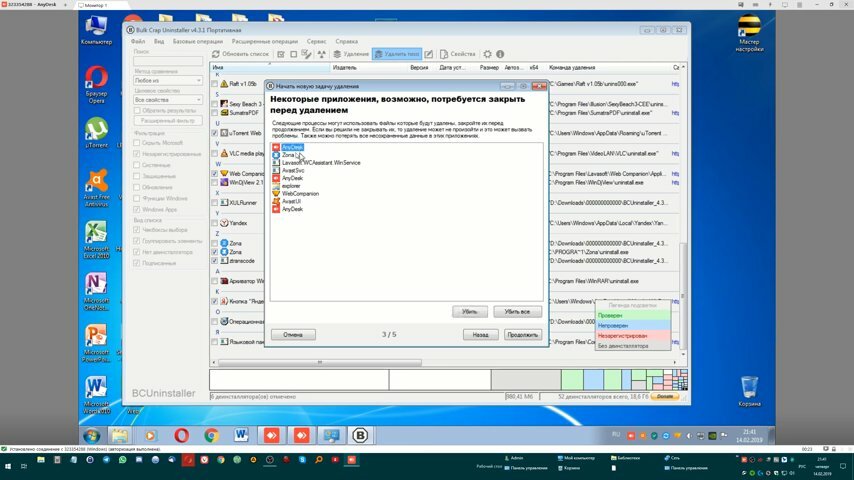Click the info icon in toolbar
The height and width of the screenshot is (480, 854).
coord(500,54)
